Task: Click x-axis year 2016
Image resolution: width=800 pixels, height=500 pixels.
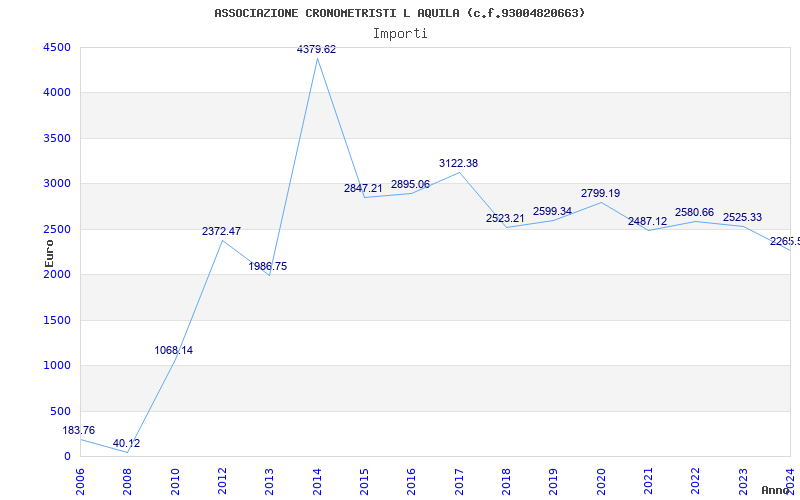Action: point(412,482)
